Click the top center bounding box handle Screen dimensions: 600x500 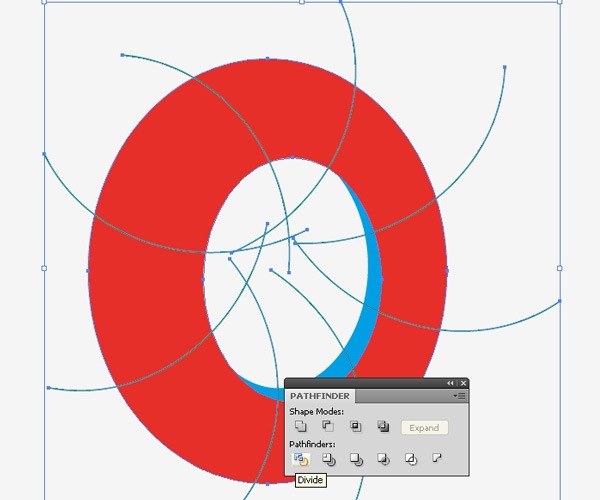pos(302,2)
